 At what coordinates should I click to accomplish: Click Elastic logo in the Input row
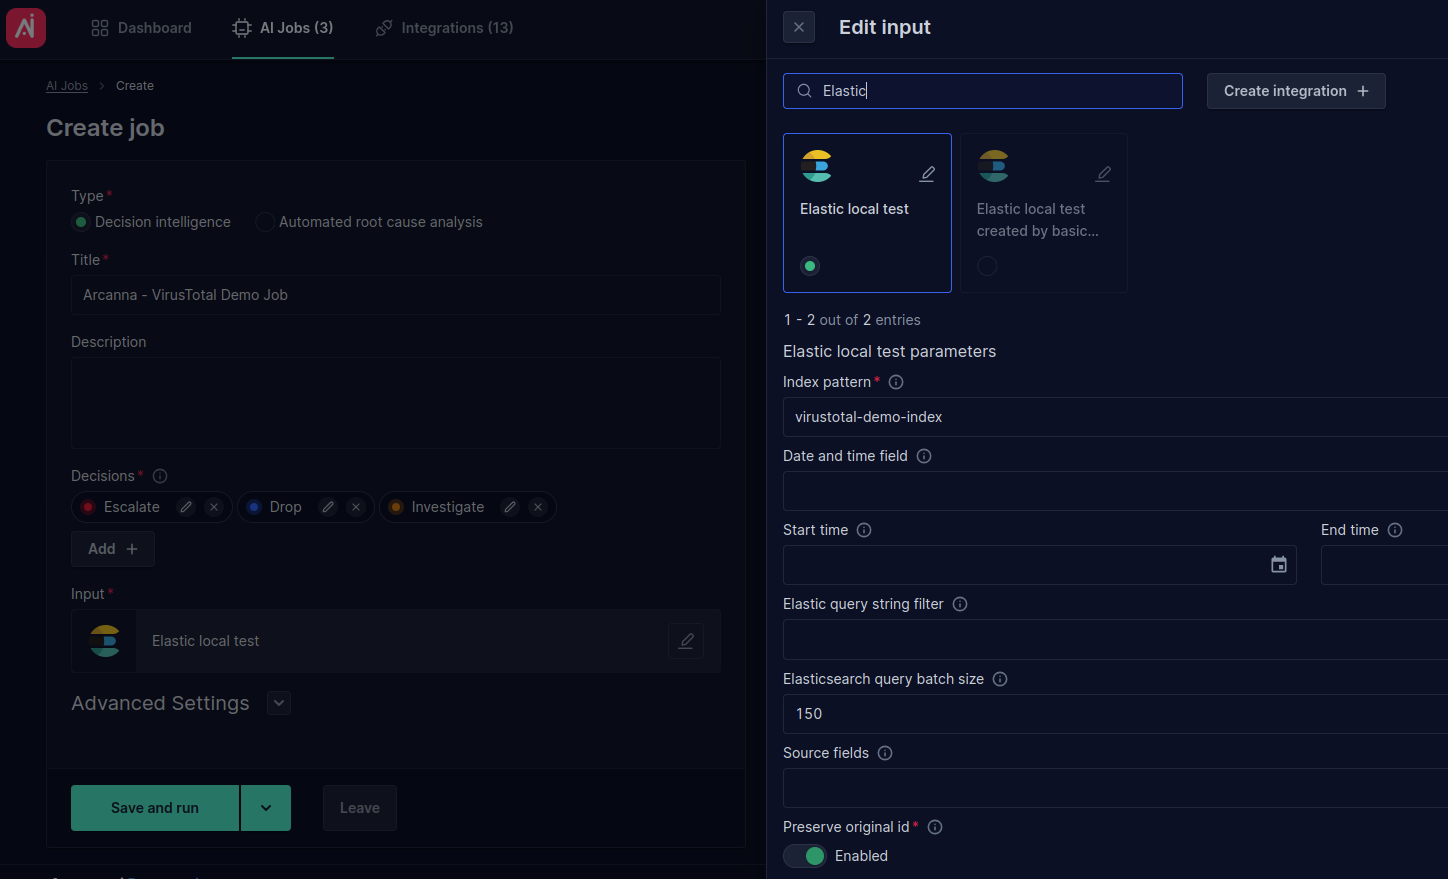(x=105, y=641)
